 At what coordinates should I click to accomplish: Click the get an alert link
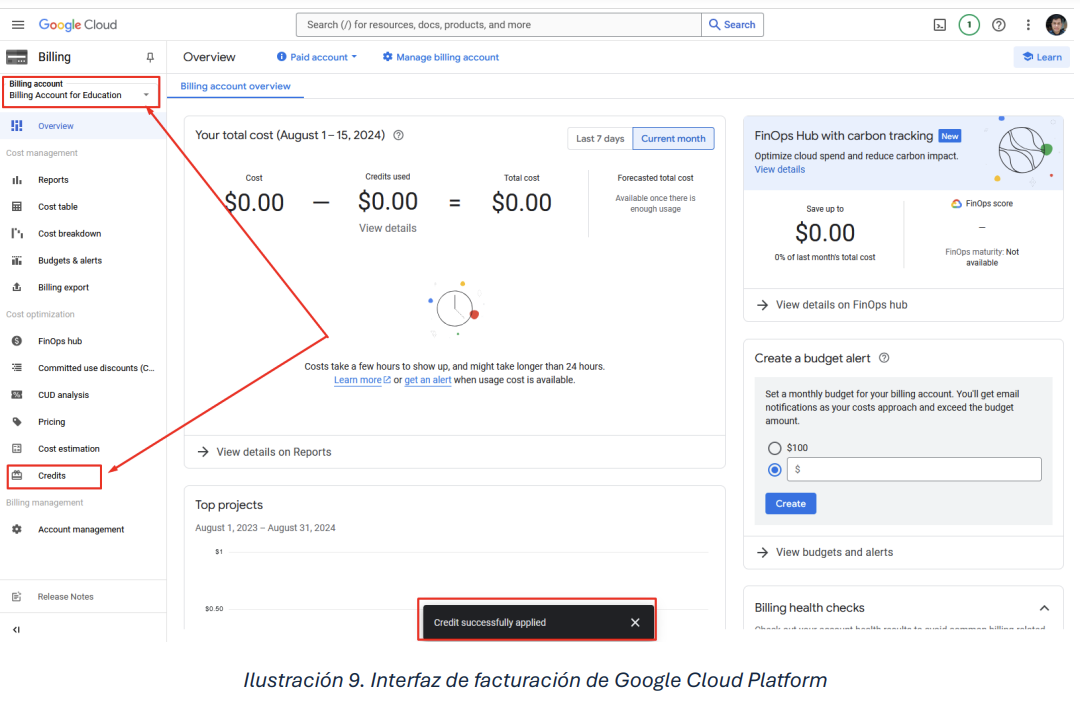[x=428, y=380]
